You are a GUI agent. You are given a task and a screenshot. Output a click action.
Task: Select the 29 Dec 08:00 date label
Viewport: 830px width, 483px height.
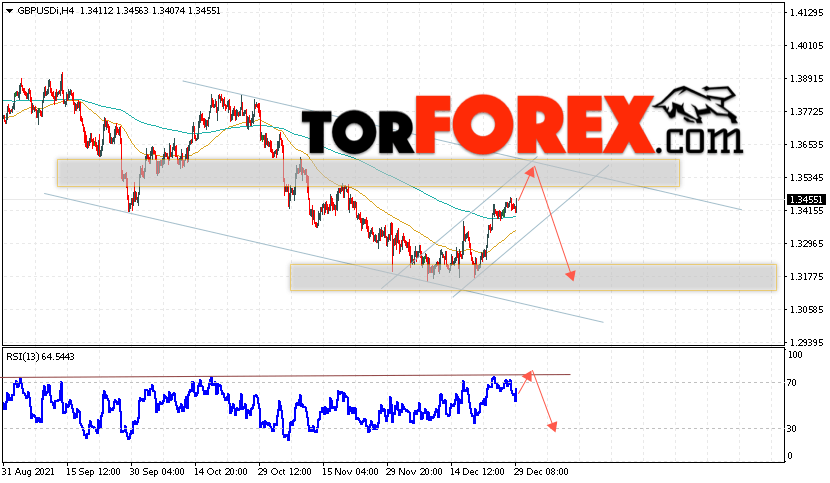(x=542, y=472)
